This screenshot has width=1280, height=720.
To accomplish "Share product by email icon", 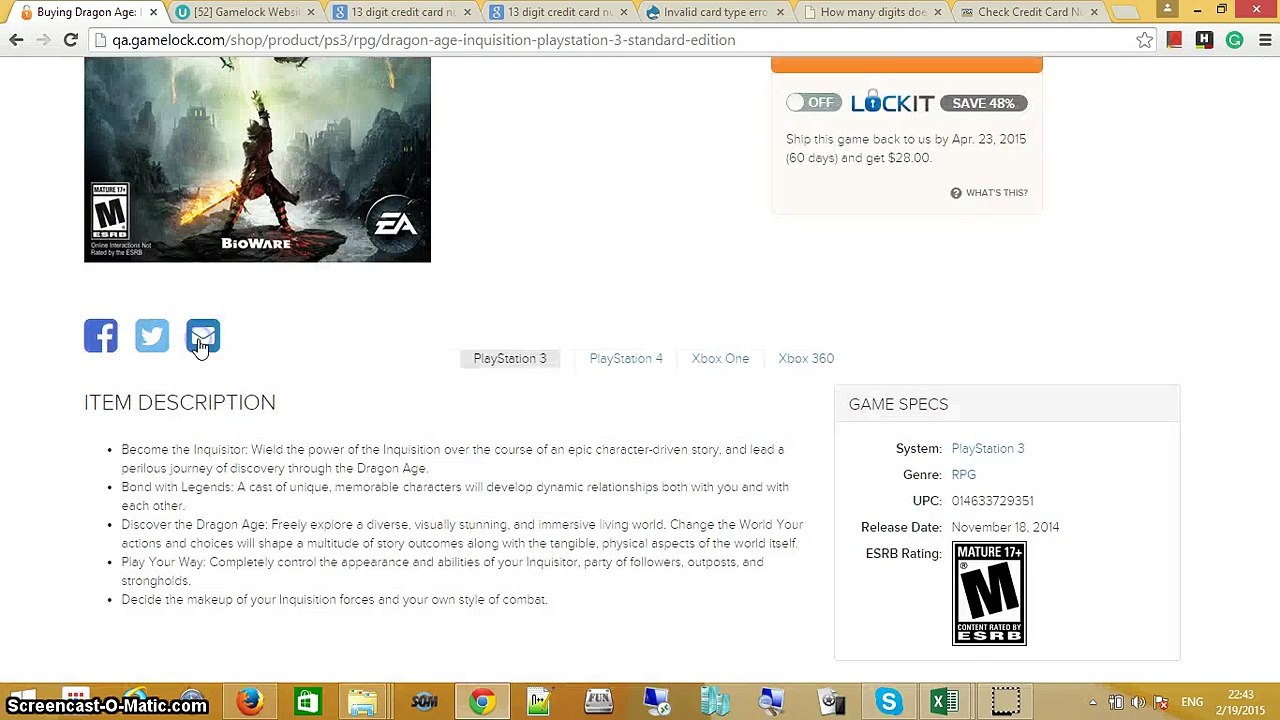I will coord(203,336).
